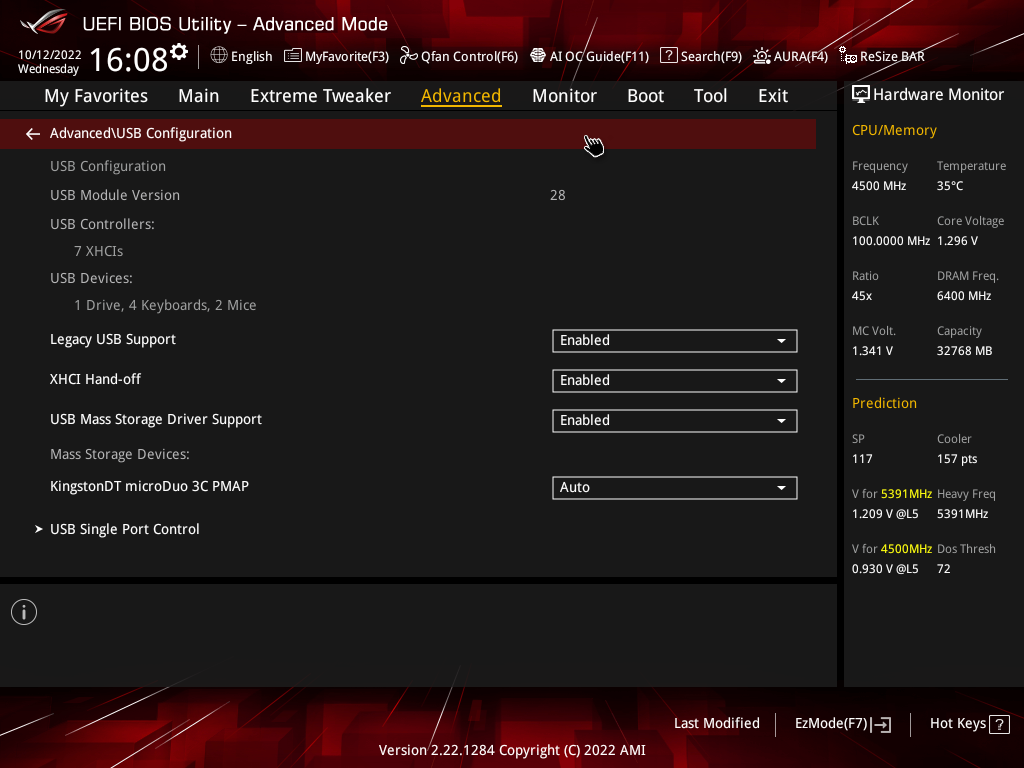Open the Boot tab

point(645,96)
